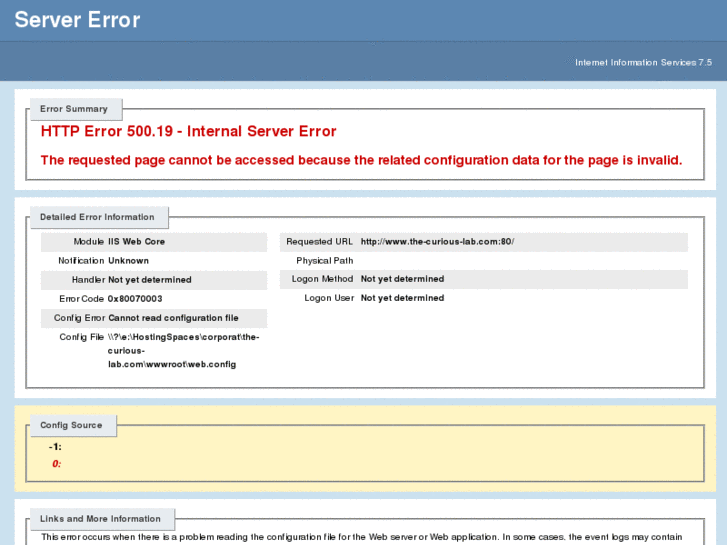Click the HTTP Error 500.19 heading
The image size is (727, 545).
188,131
